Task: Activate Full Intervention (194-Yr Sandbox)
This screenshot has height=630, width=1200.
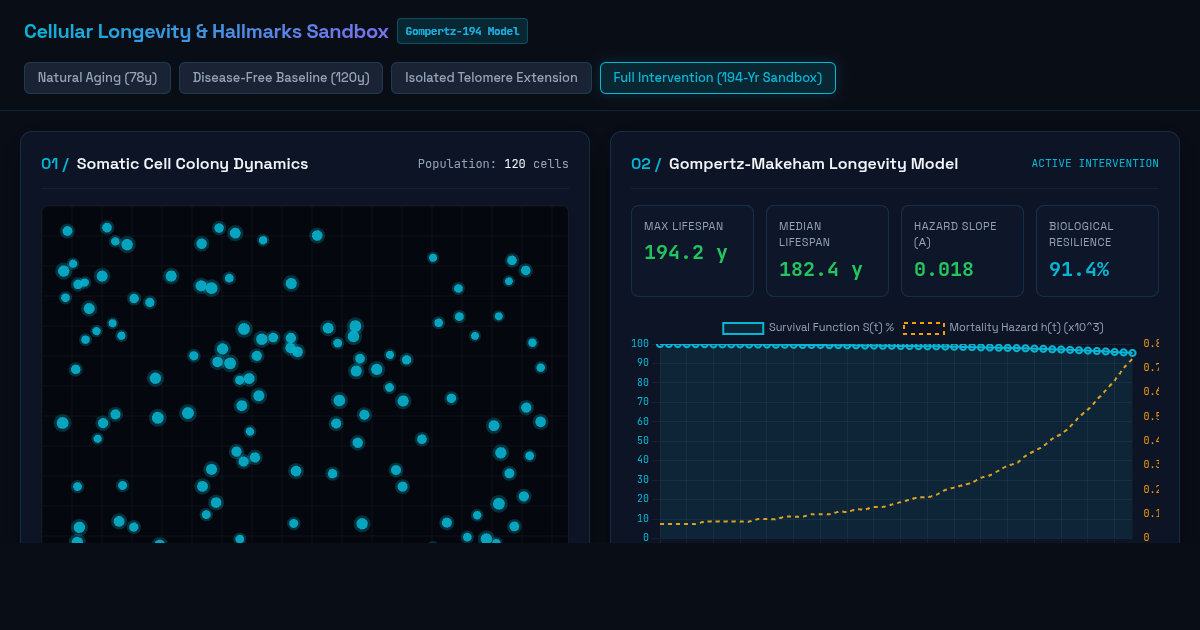Action: coord(717,78)
